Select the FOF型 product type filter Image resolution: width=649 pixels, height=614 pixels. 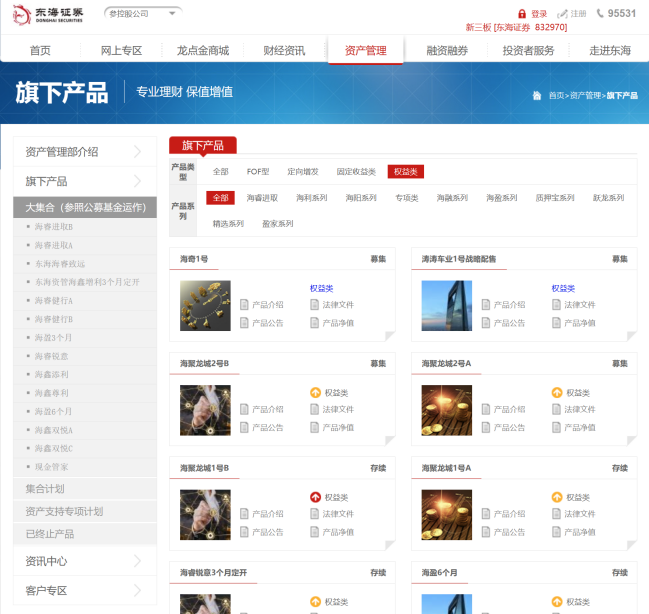(x=258, y=172)
